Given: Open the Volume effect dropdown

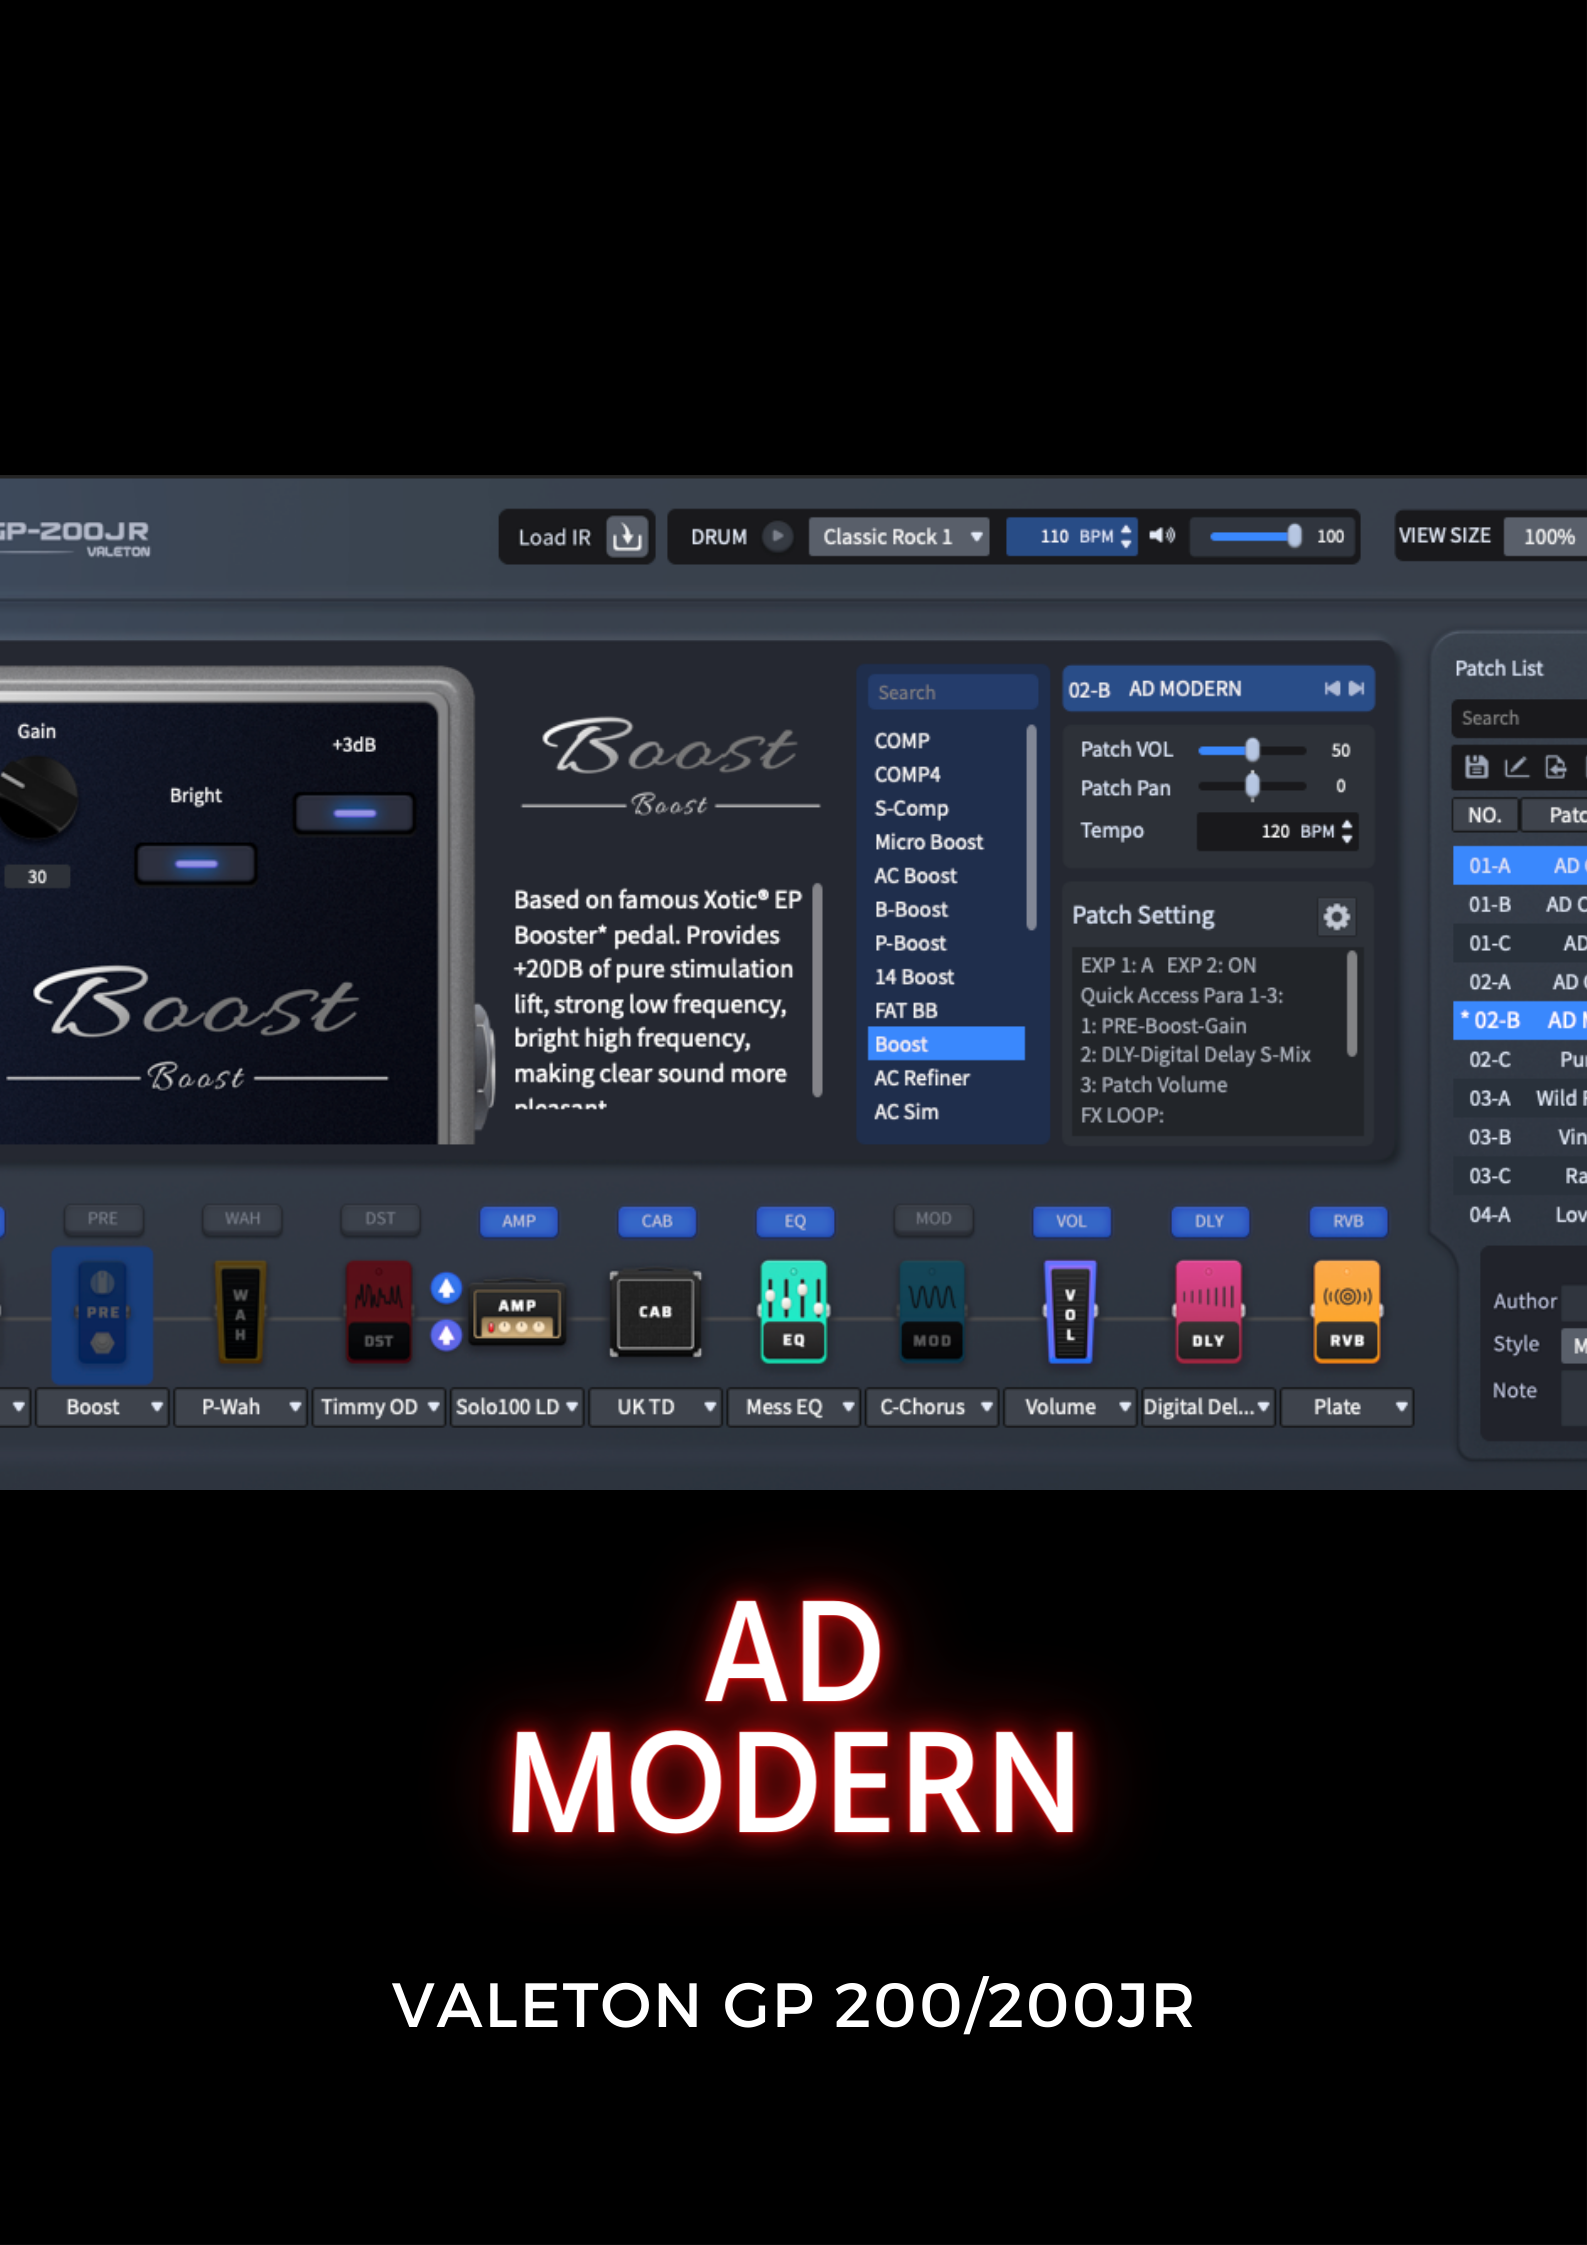Looking at the screenshot, I should 1070,1407.
